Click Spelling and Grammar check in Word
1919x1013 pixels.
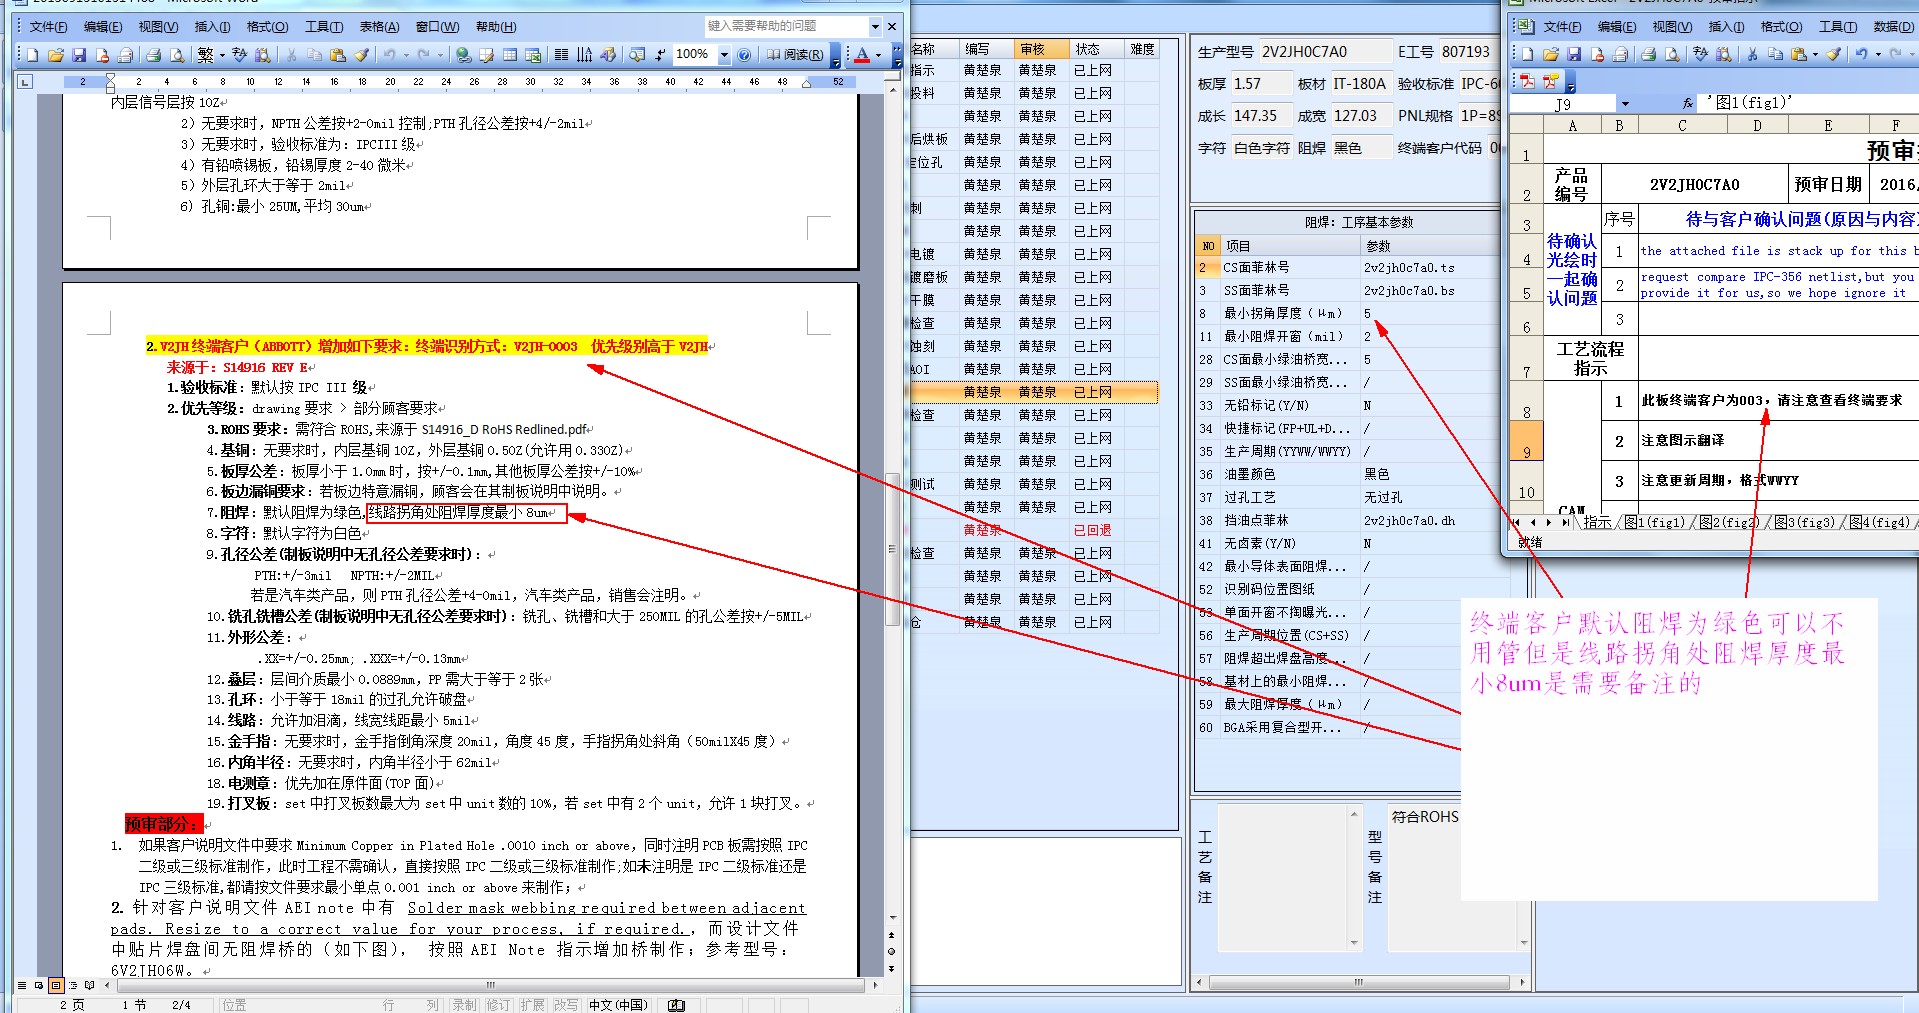tap(239, 55)
